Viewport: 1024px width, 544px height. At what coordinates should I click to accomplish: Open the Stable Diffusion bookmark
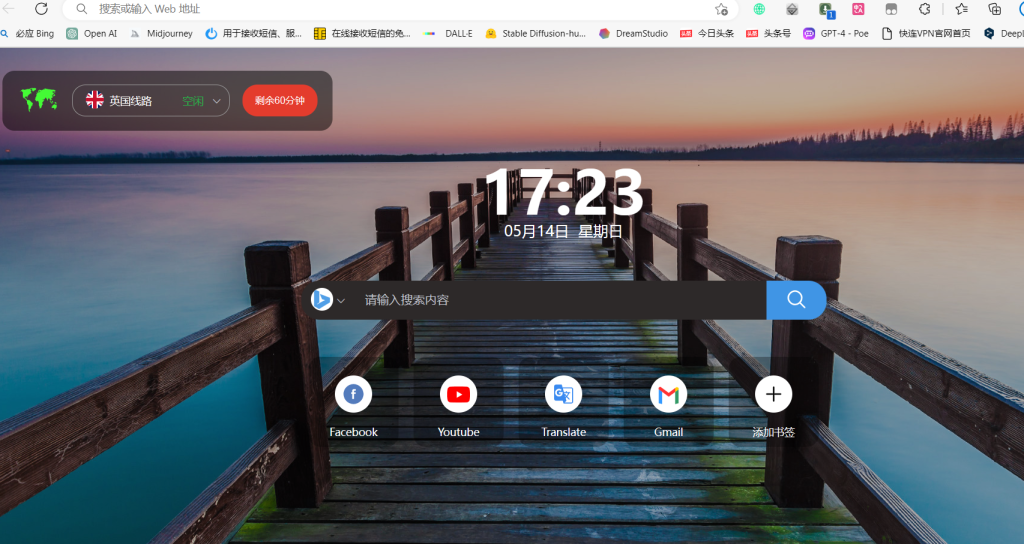click(536, 33)
